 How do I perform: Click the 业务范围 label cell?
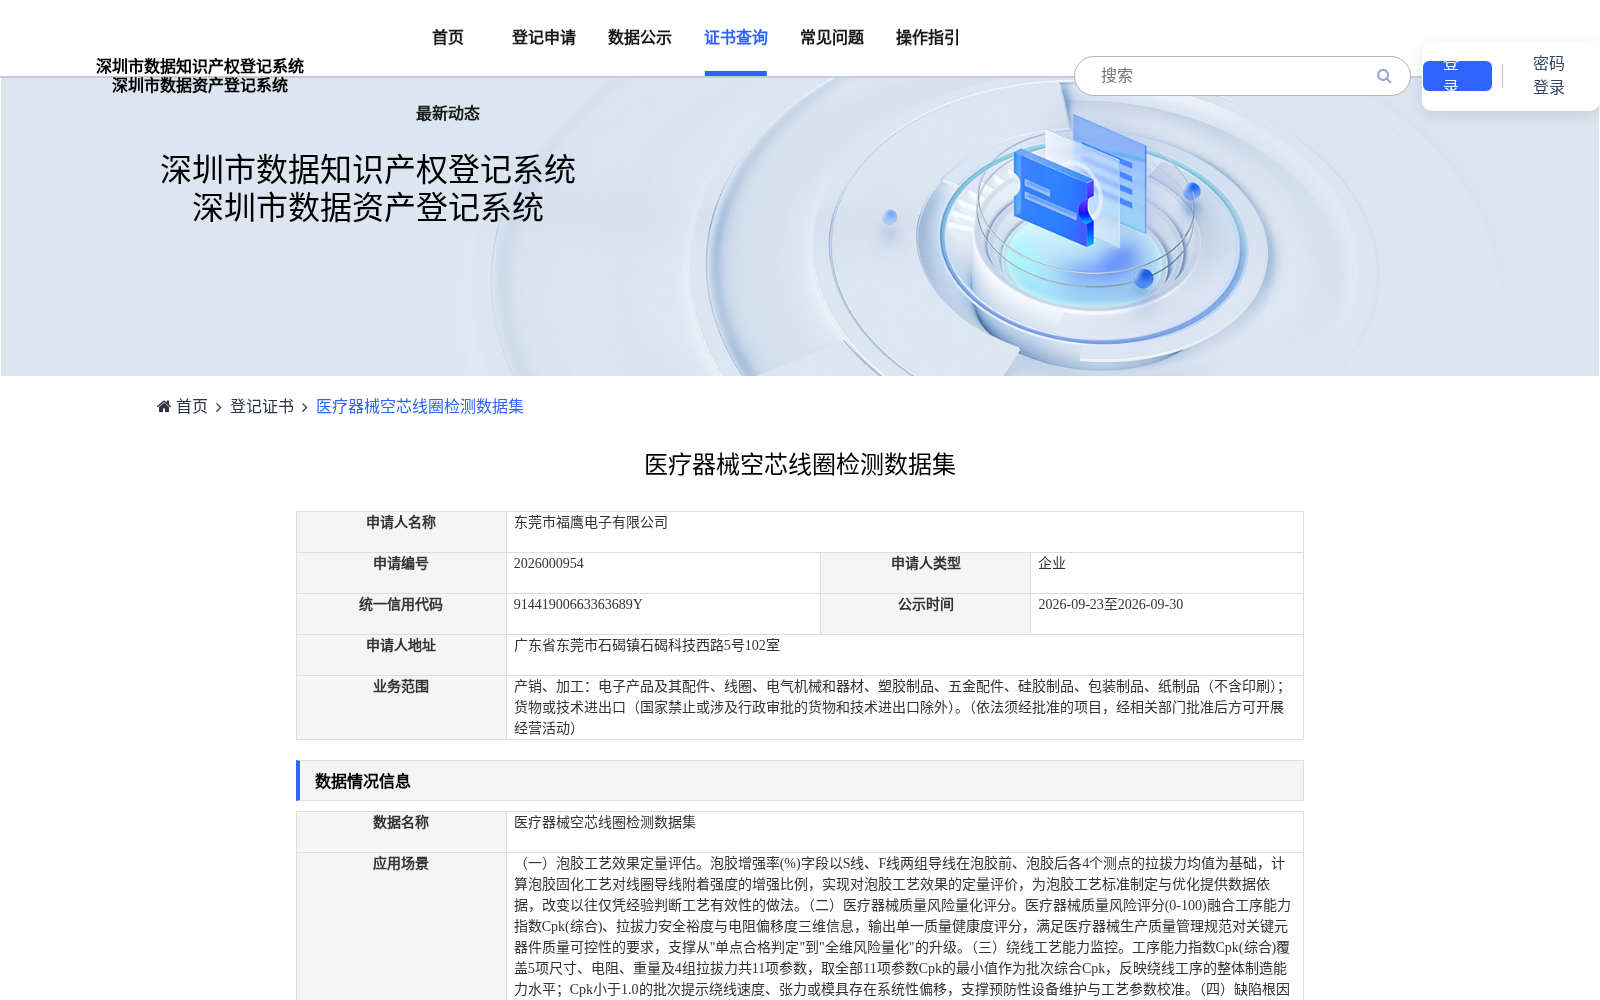(x=401, y=707)
